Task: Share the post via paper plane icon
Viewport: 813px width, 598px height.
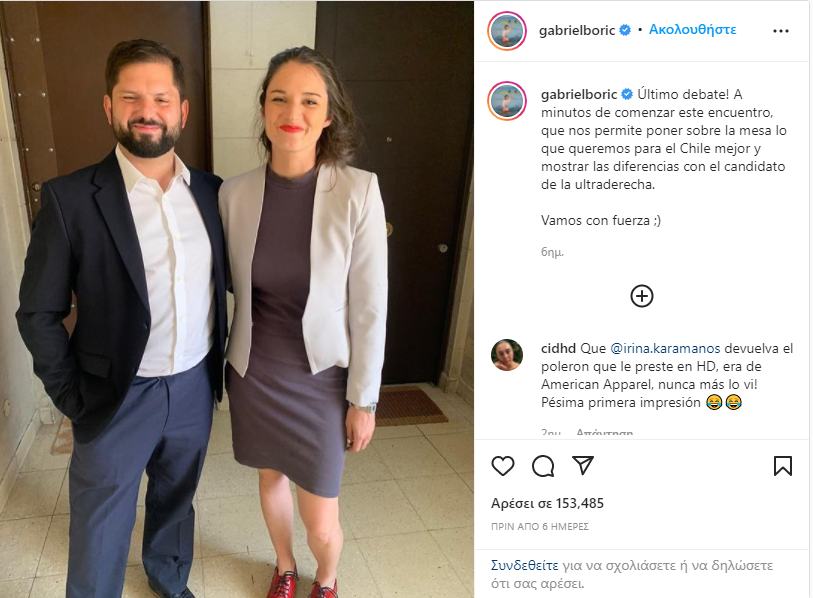Action: [x=583, y=465]
